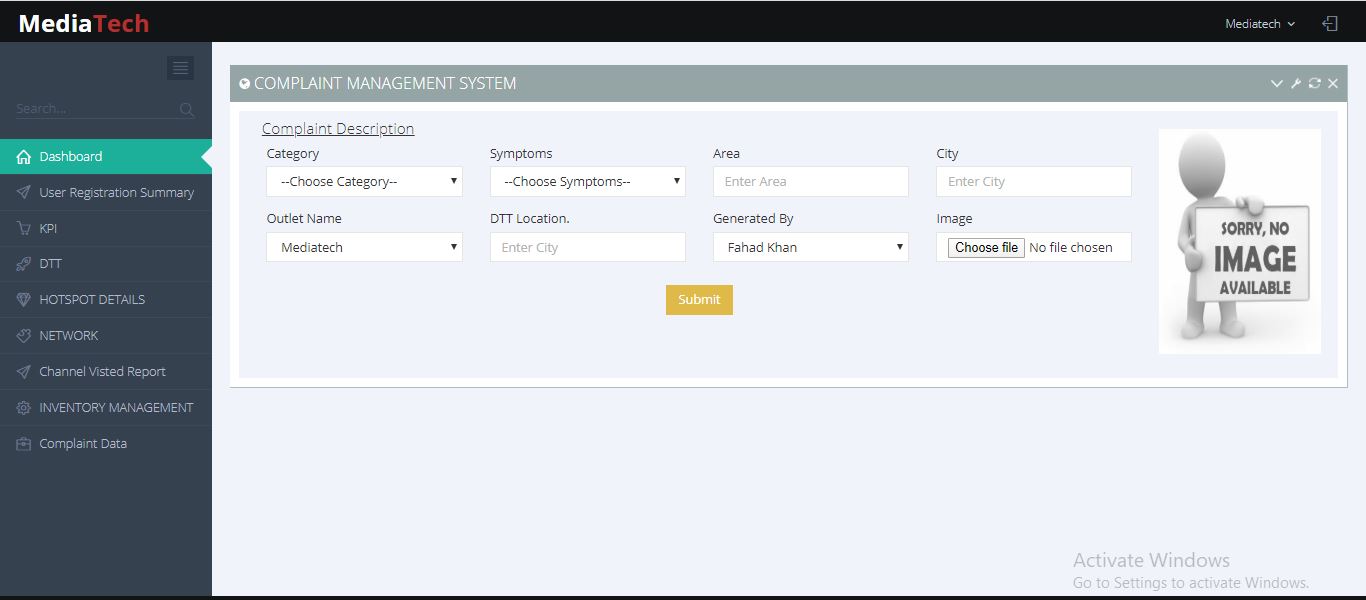This screenshot has height=600, width=1366.
Task: Click the Enter Area input field
Action: pos(810,182)
